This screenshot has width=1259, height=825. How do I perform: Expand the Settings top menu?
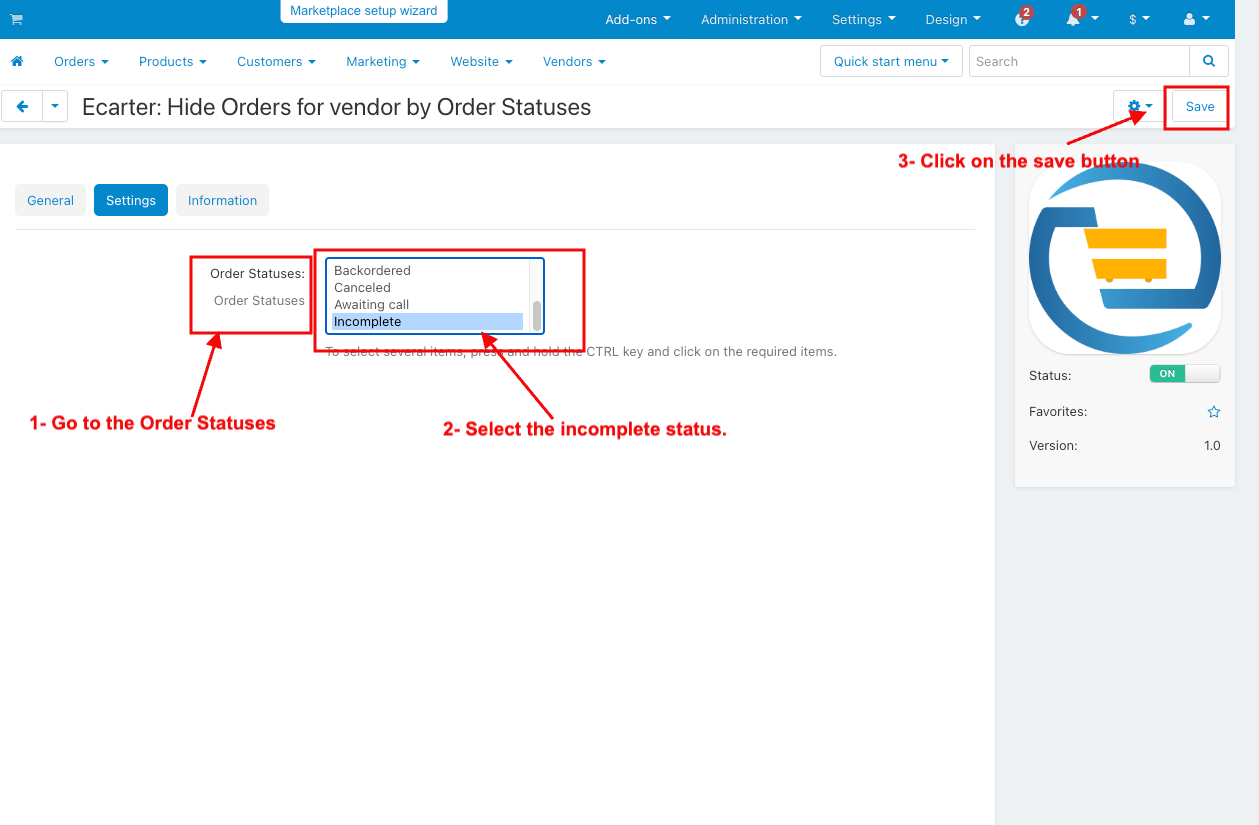pos(864,19)
